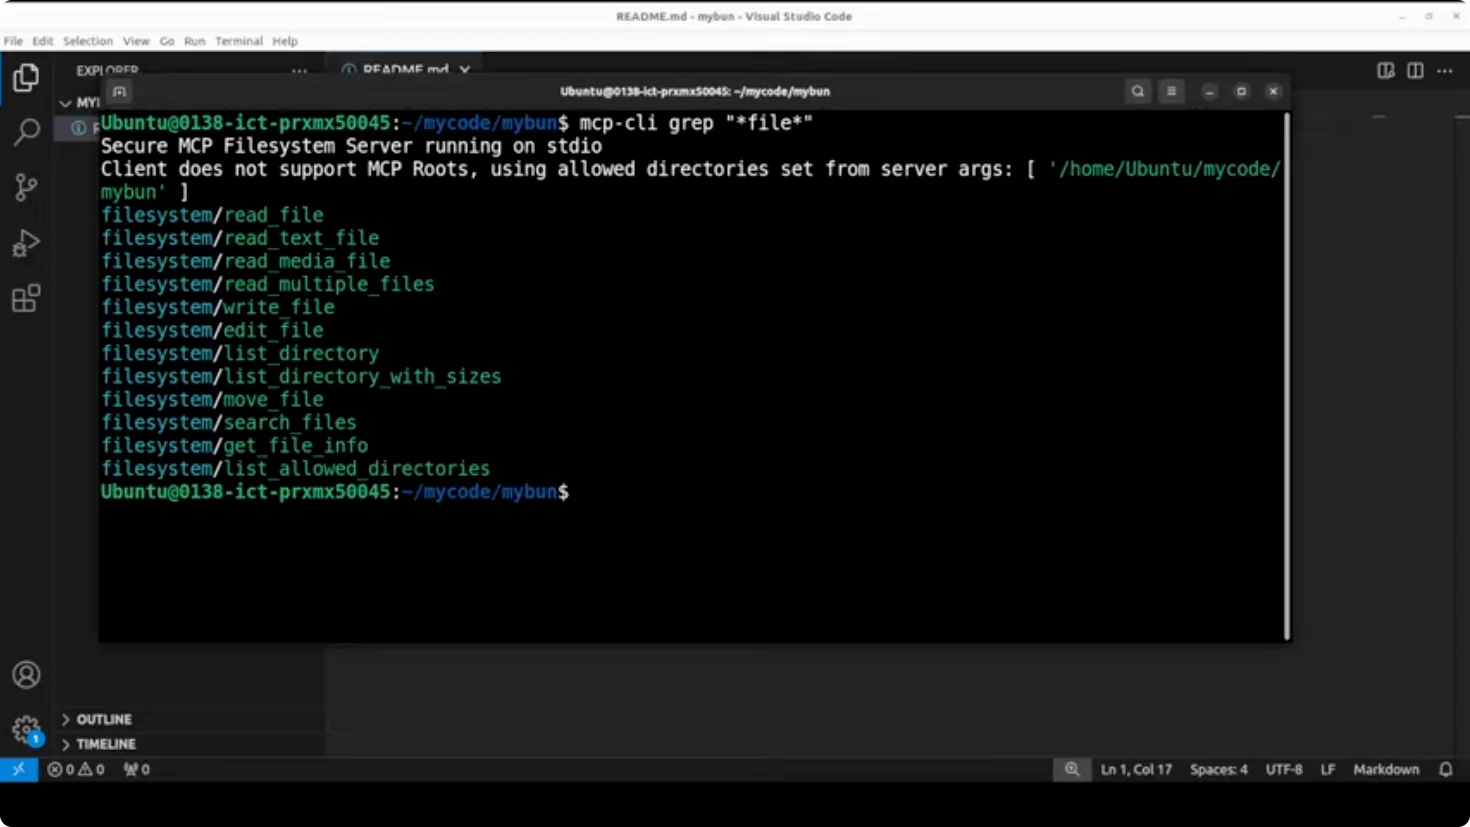
Task: Open the Search view in the activity bar
Action: pyautogui.click(x=25, y=132)
